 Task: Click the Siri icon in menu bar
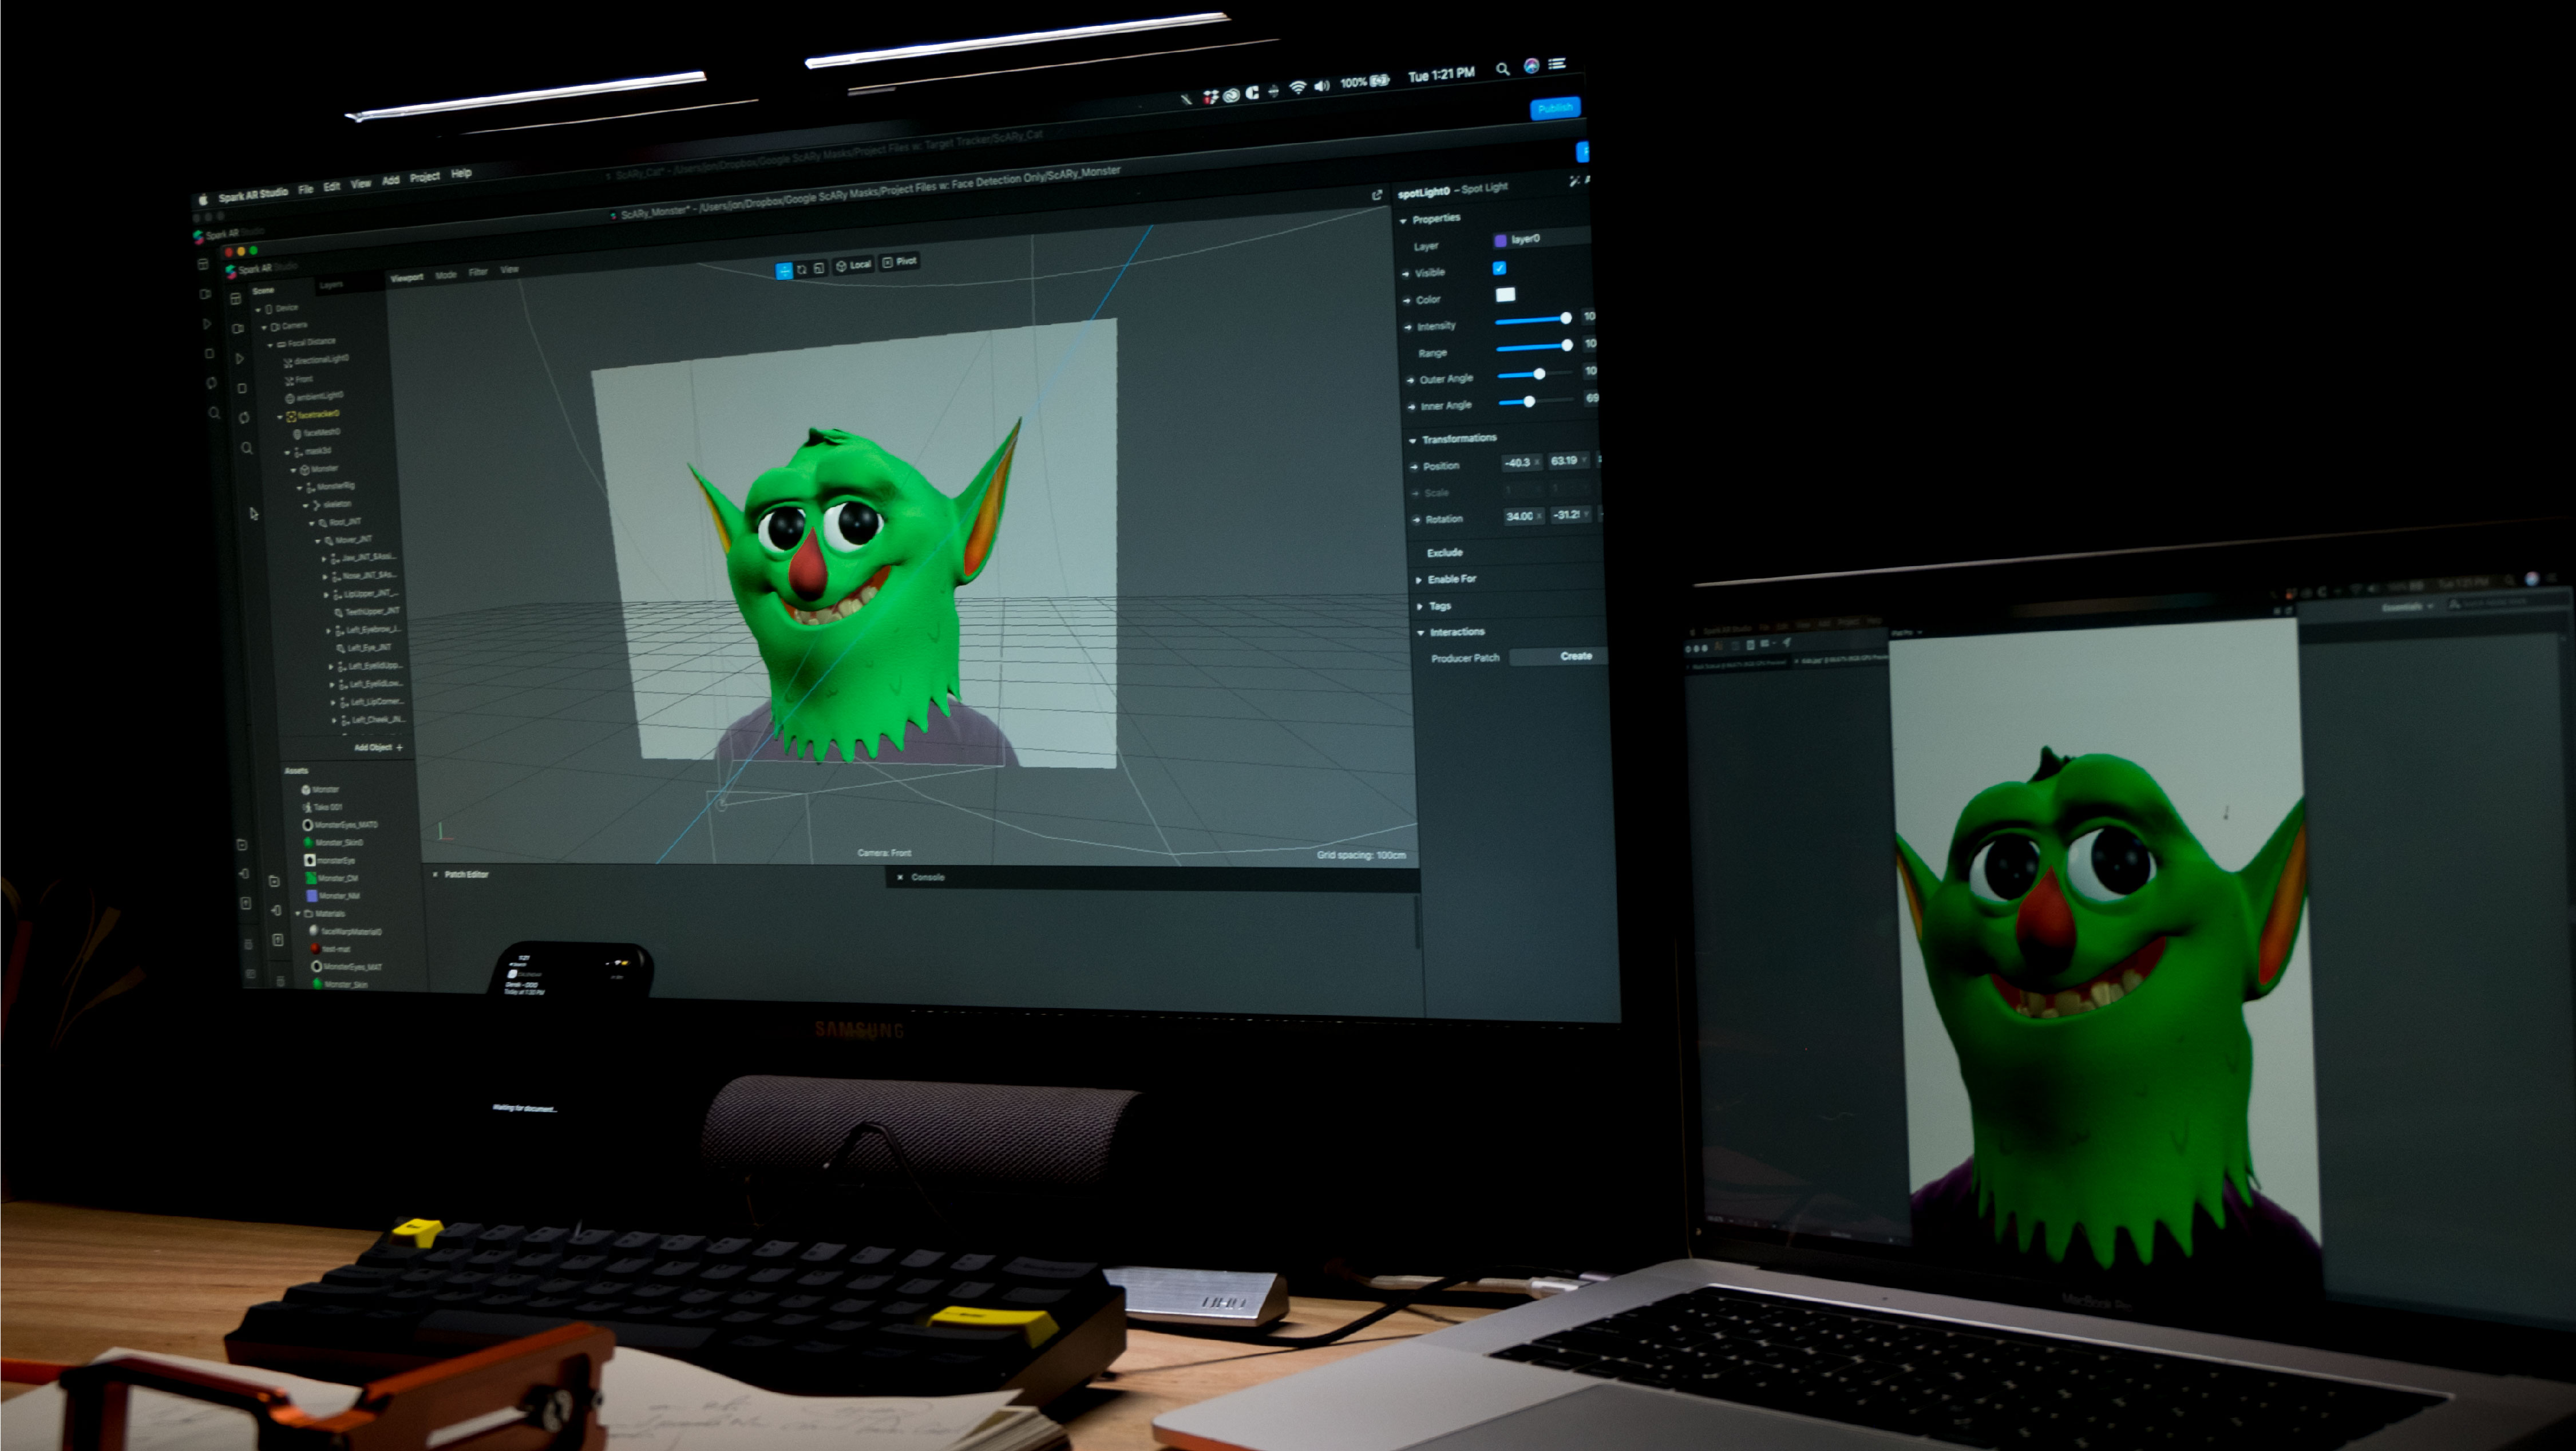coord(1531,66)
